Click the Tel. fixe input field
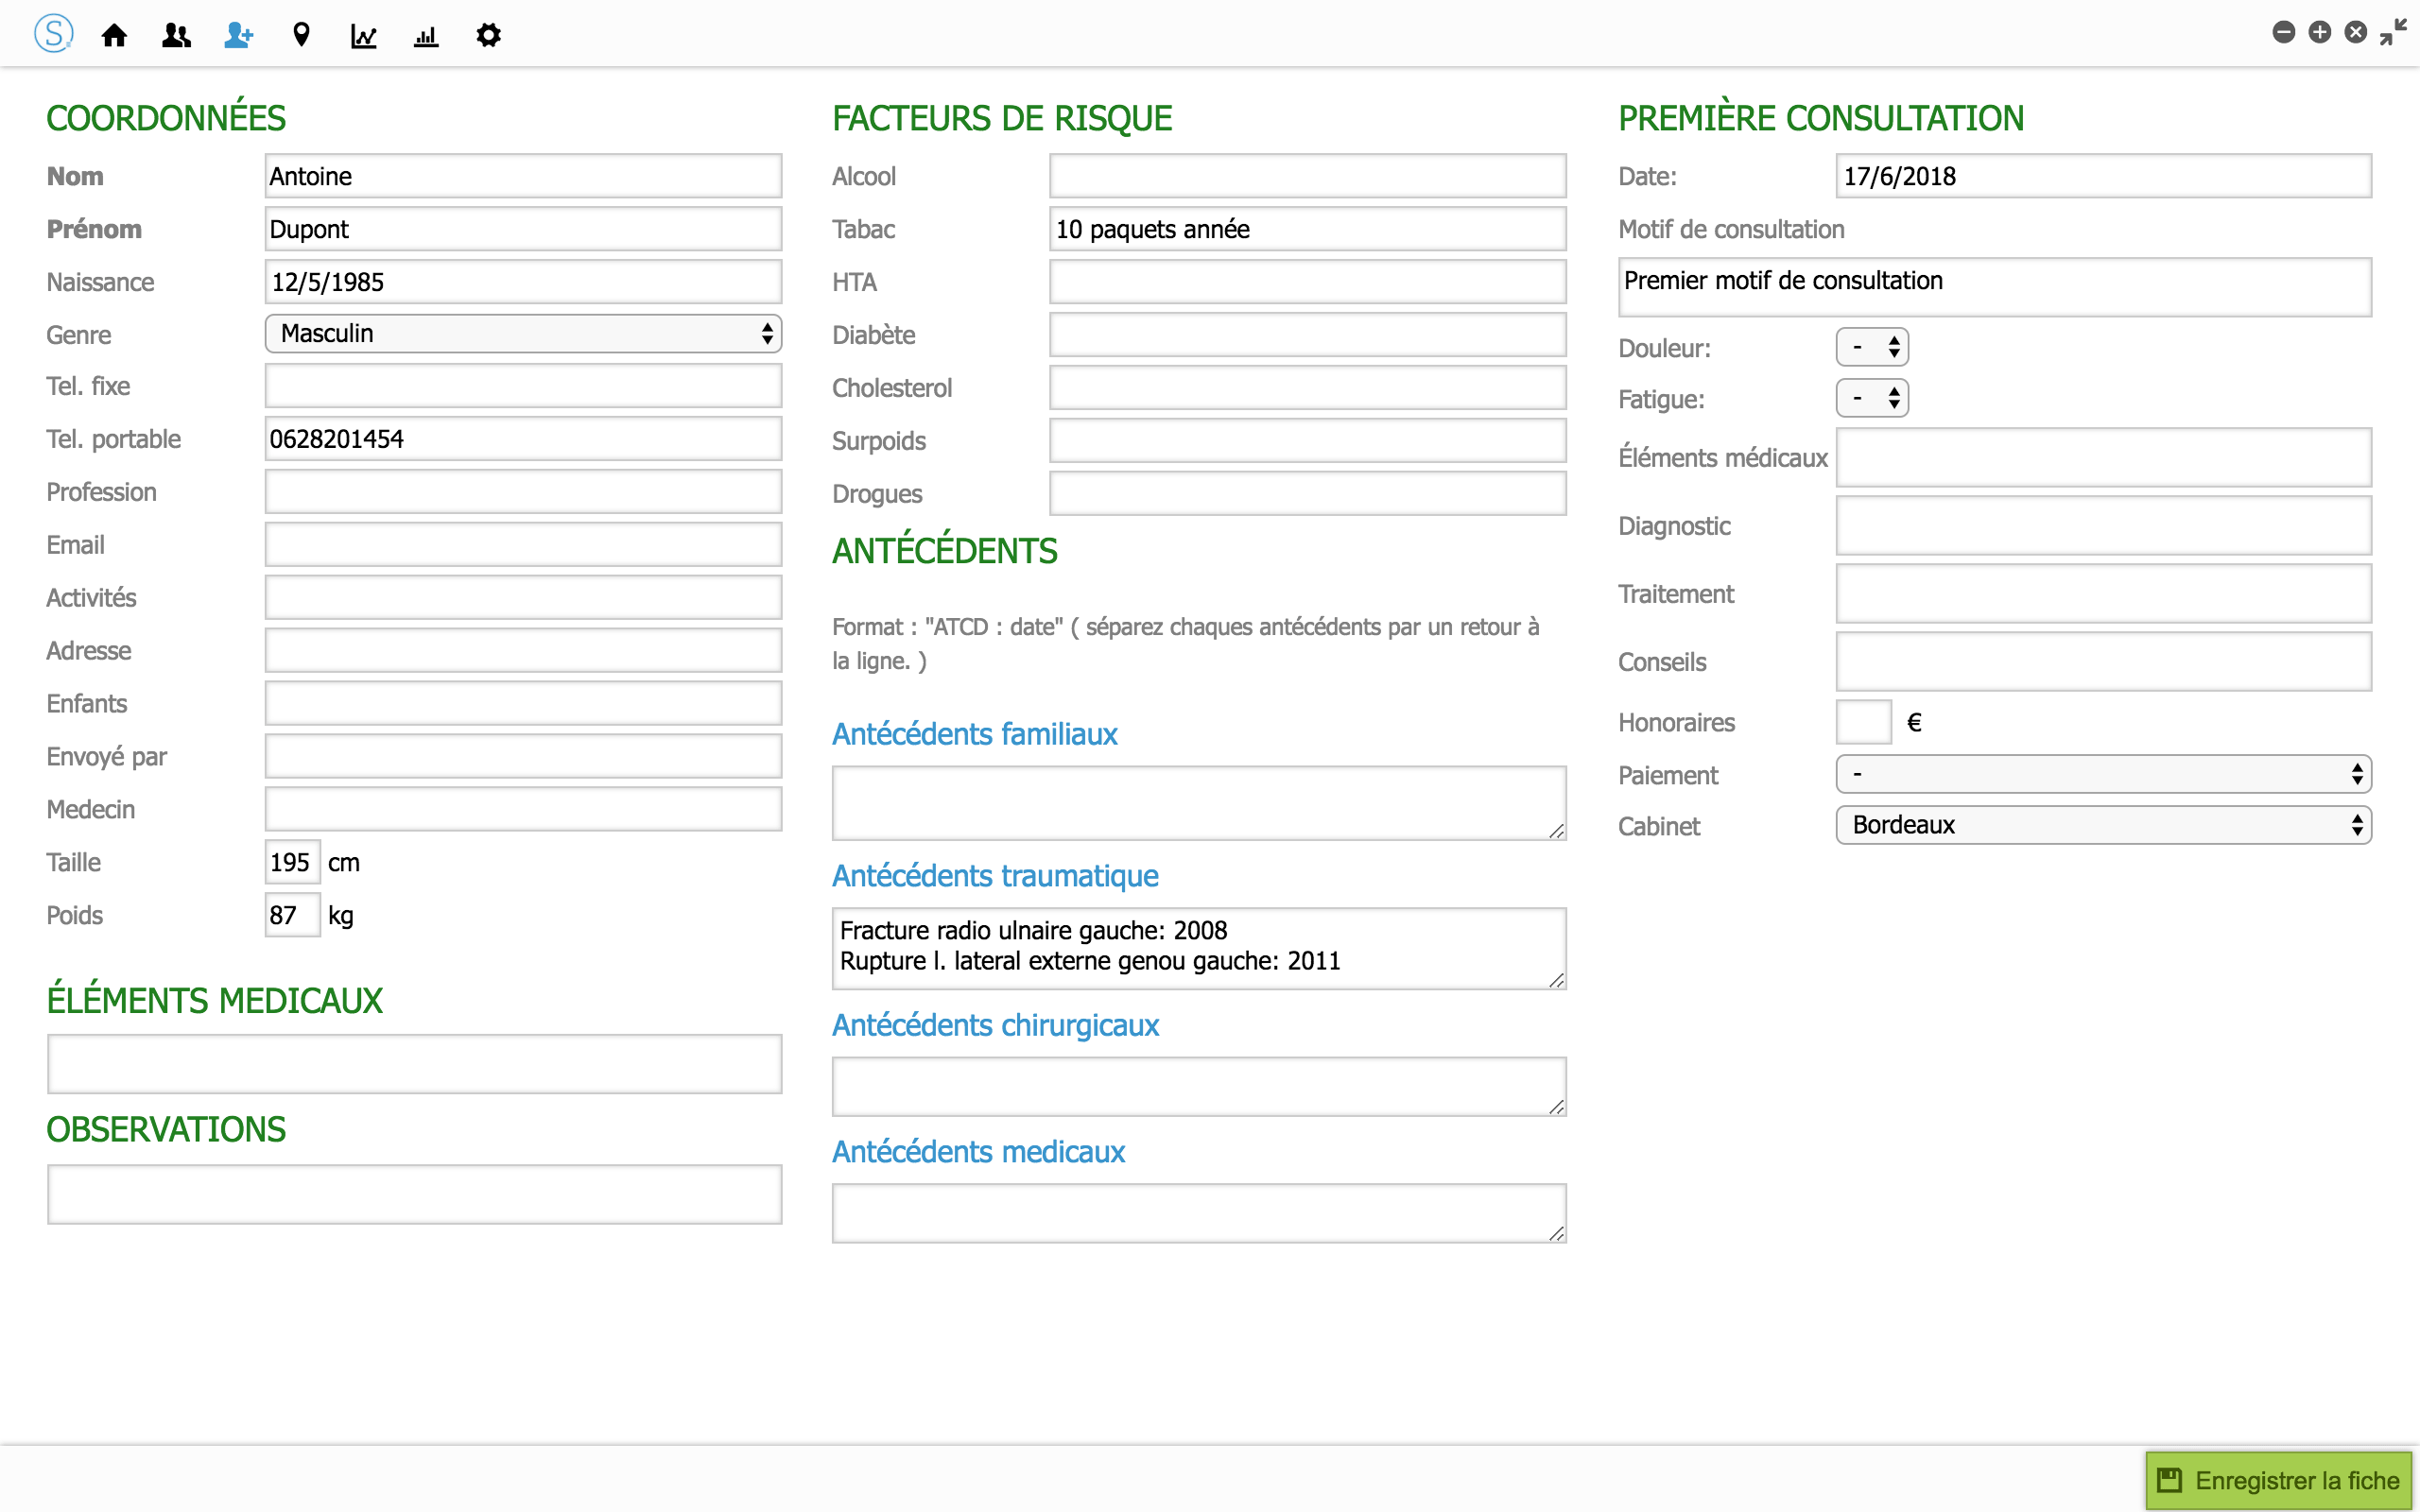 pyautogui.click(x=523, y=387)
